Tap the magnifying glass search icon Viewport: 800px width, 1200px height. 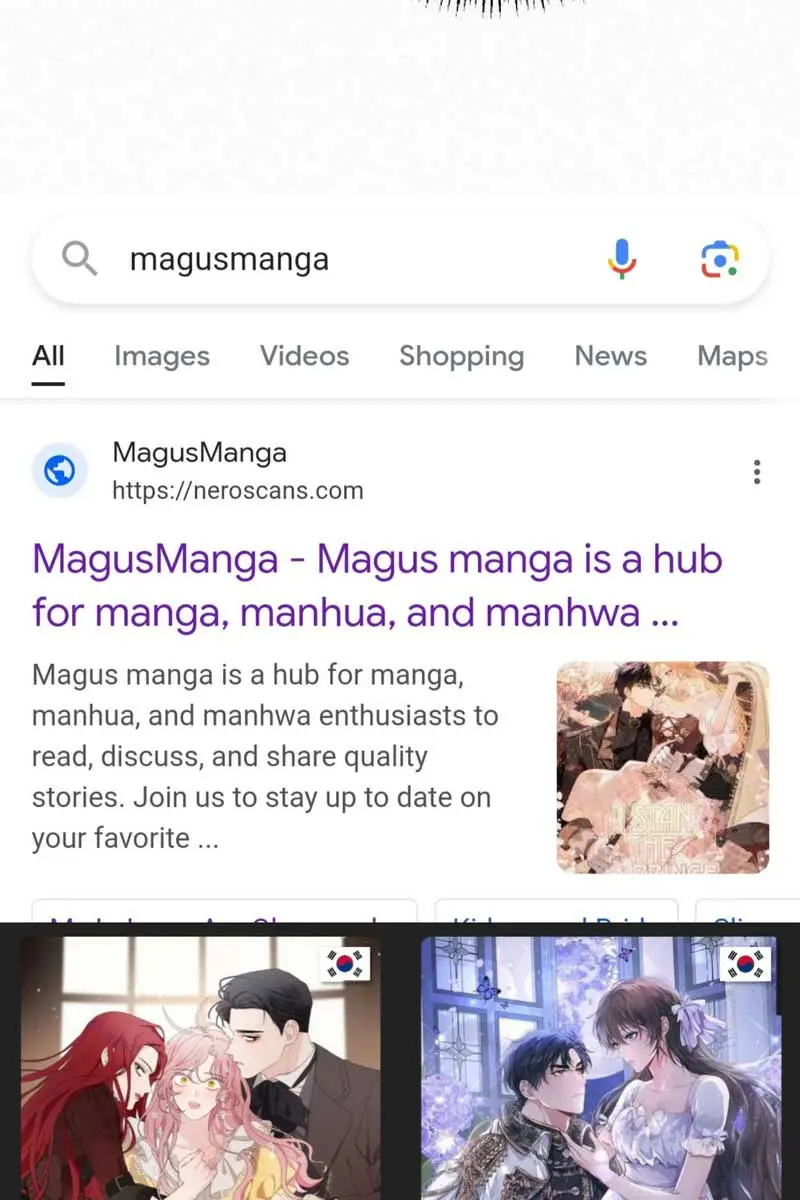tap(80, 260)
